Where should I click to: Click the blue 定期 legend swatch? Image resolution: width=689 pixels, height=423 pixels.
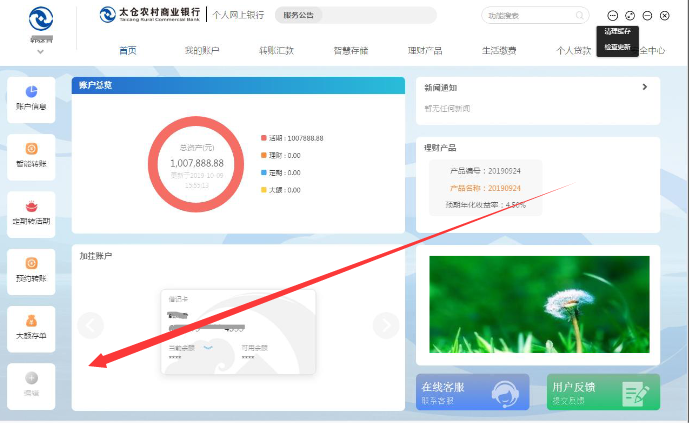point(264,173)
